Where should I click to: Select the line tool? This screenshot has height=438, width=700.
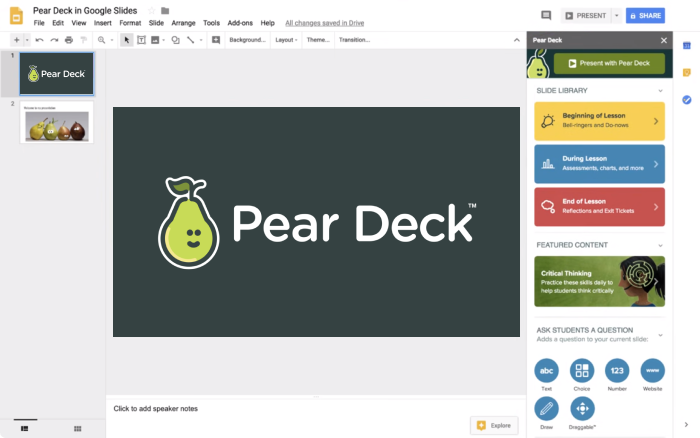click(191, 40)
